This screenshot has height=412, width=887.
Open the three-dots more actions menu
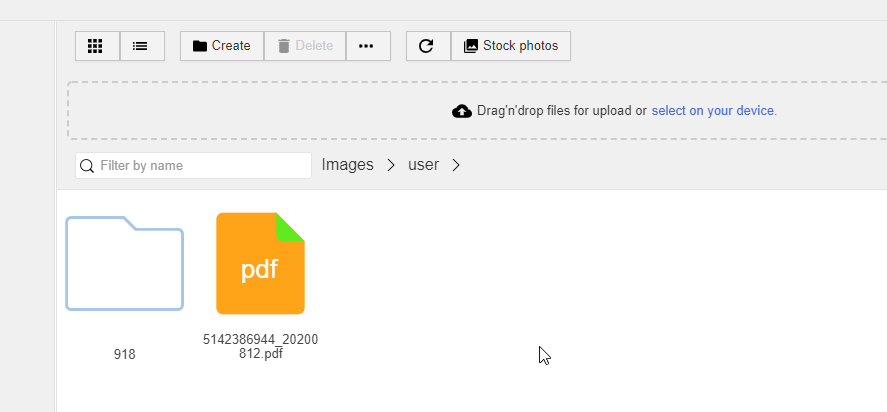coord(368,46)
